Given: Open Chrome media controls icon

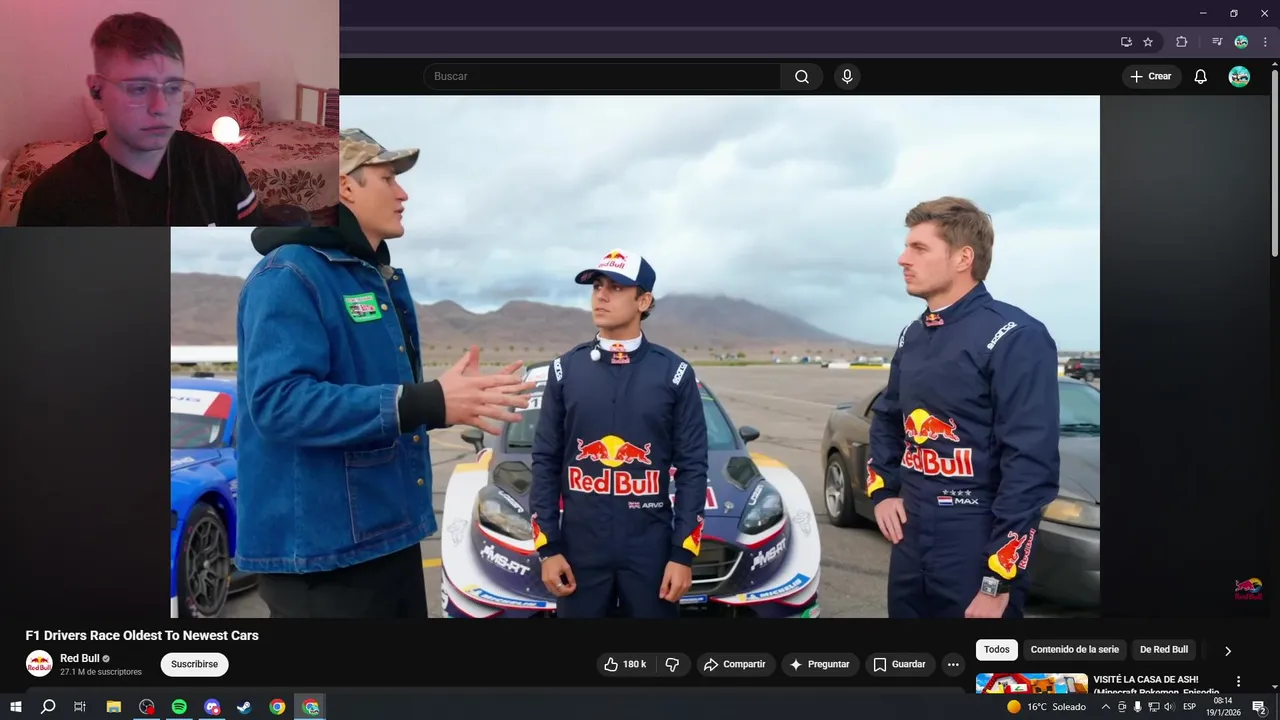Looking at the screenshot, I should [x=1217, y=42].
